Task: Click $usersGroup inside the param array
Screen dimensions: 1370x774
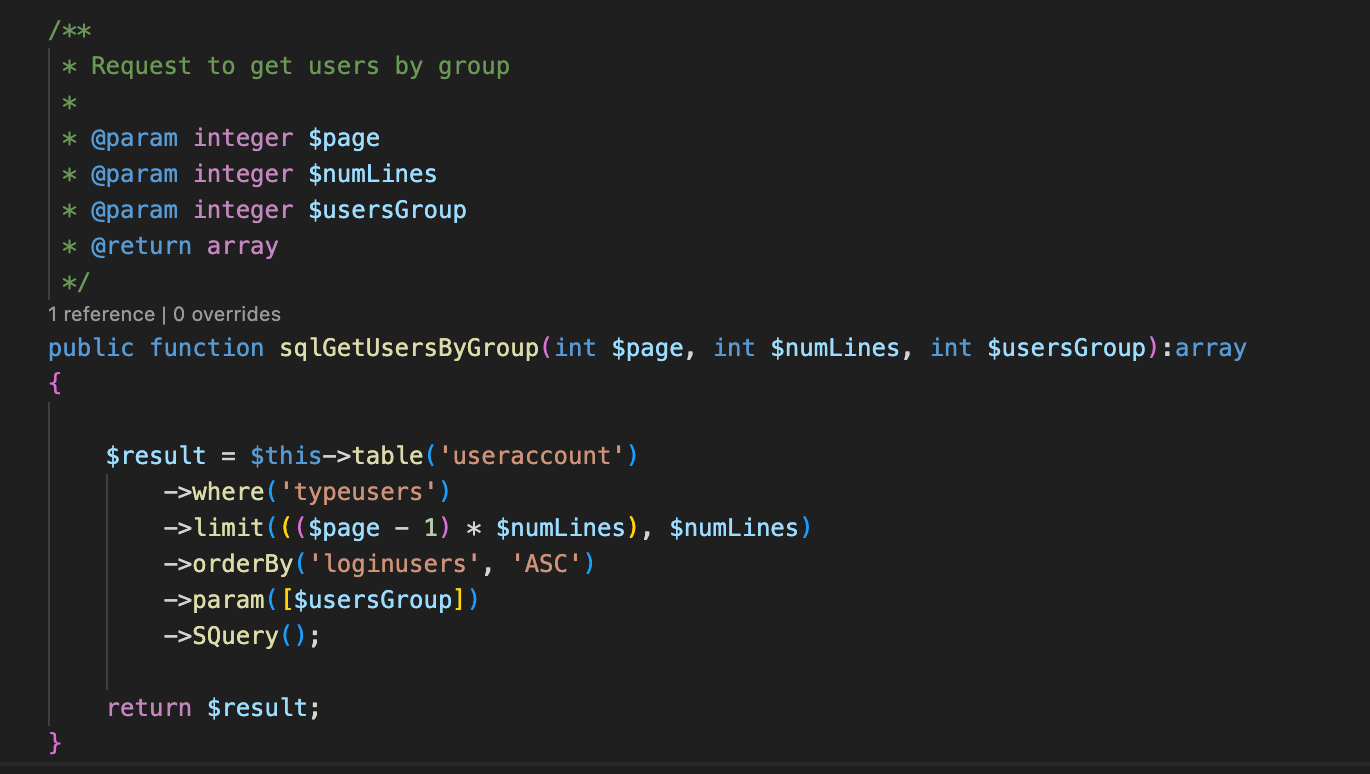Action: (x=373, y=600)
